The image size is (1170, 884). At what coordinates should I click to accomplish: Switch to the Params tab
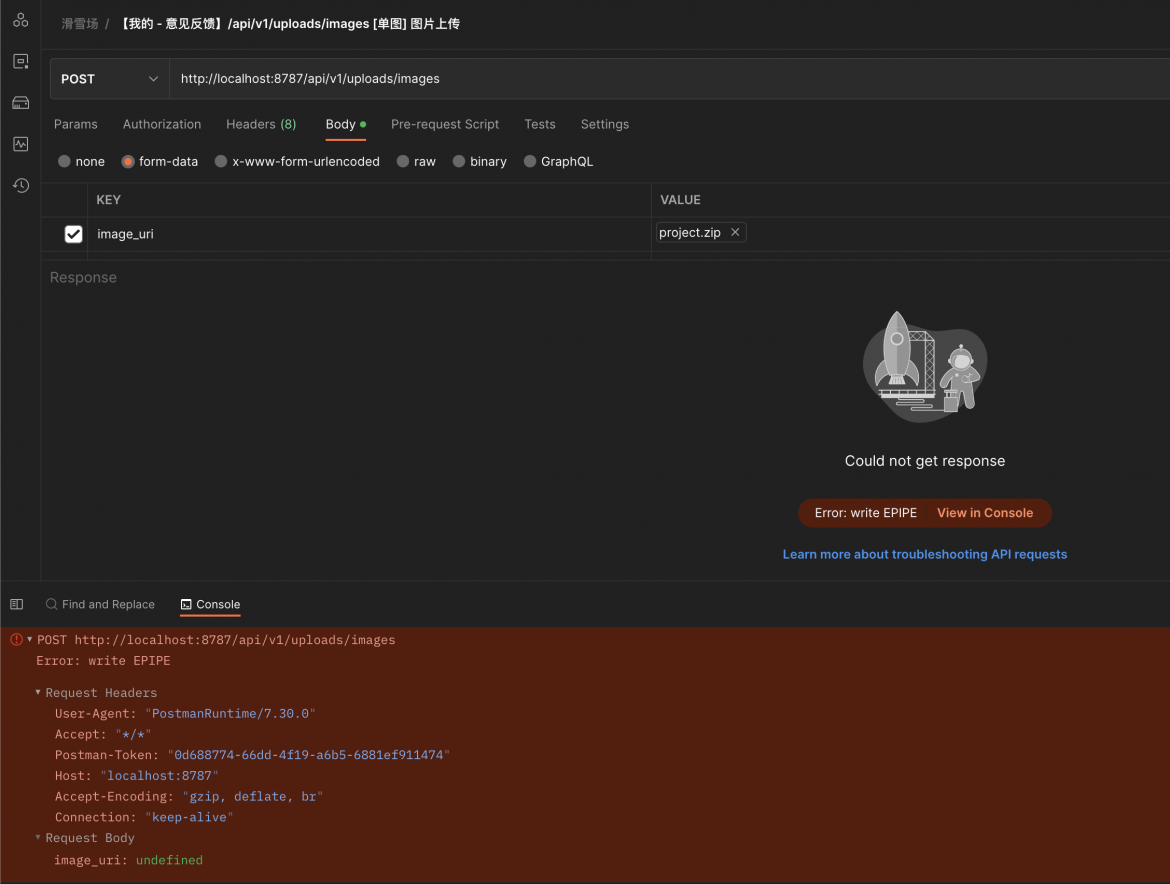(75, 124)
